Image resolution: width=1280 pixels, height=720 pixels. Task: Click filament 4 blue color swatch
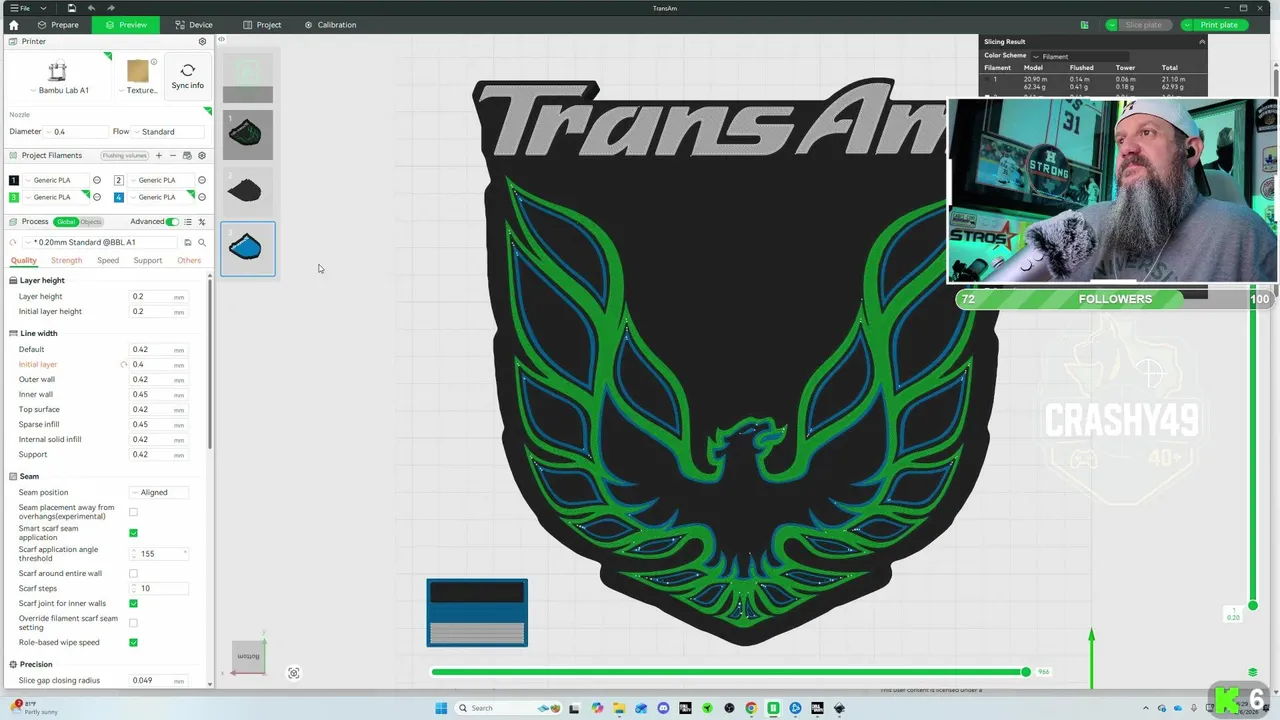point(118,197)
